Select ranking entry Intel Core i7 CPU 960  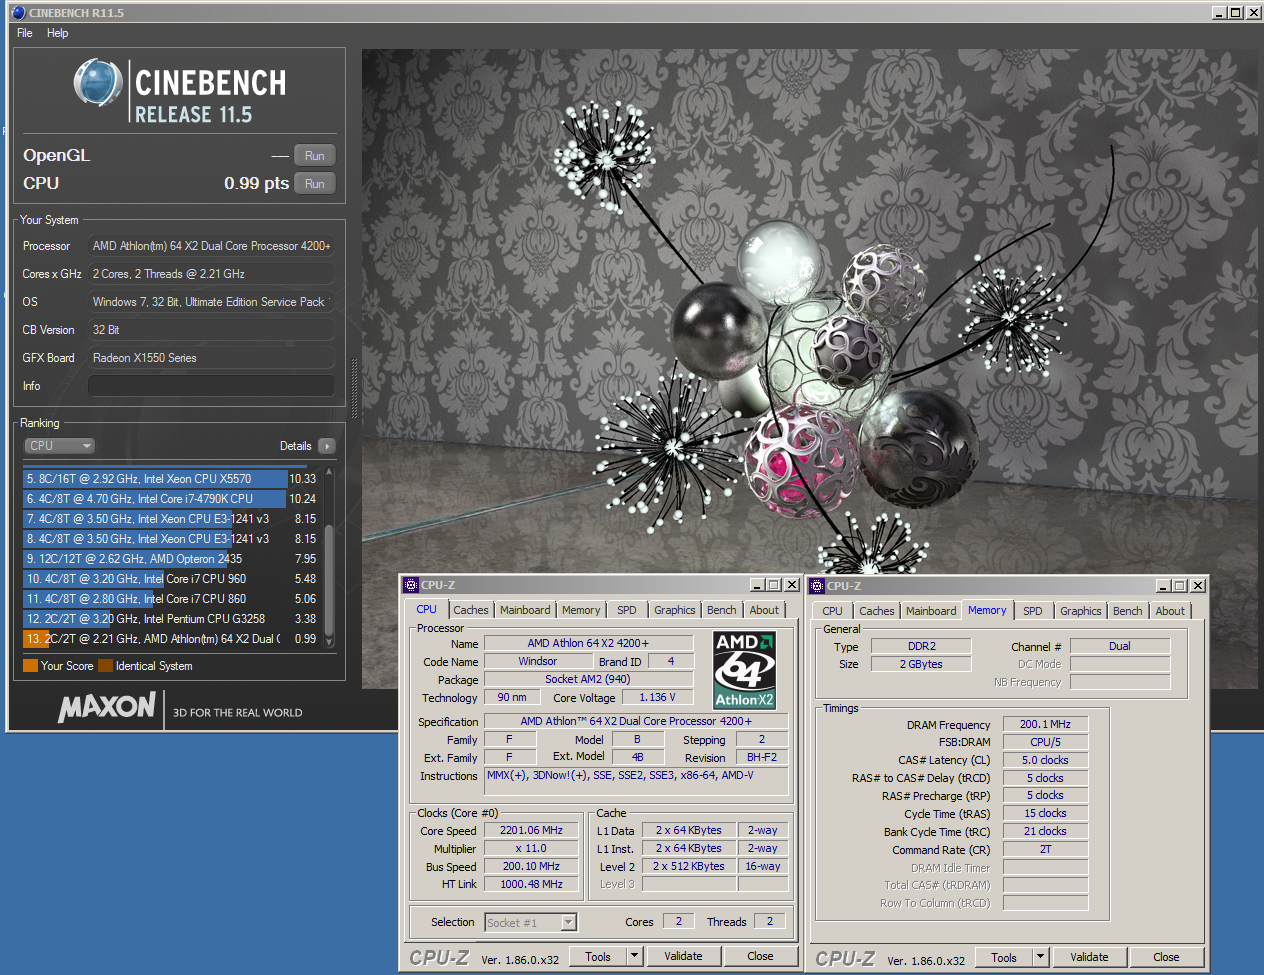[170, 579]
